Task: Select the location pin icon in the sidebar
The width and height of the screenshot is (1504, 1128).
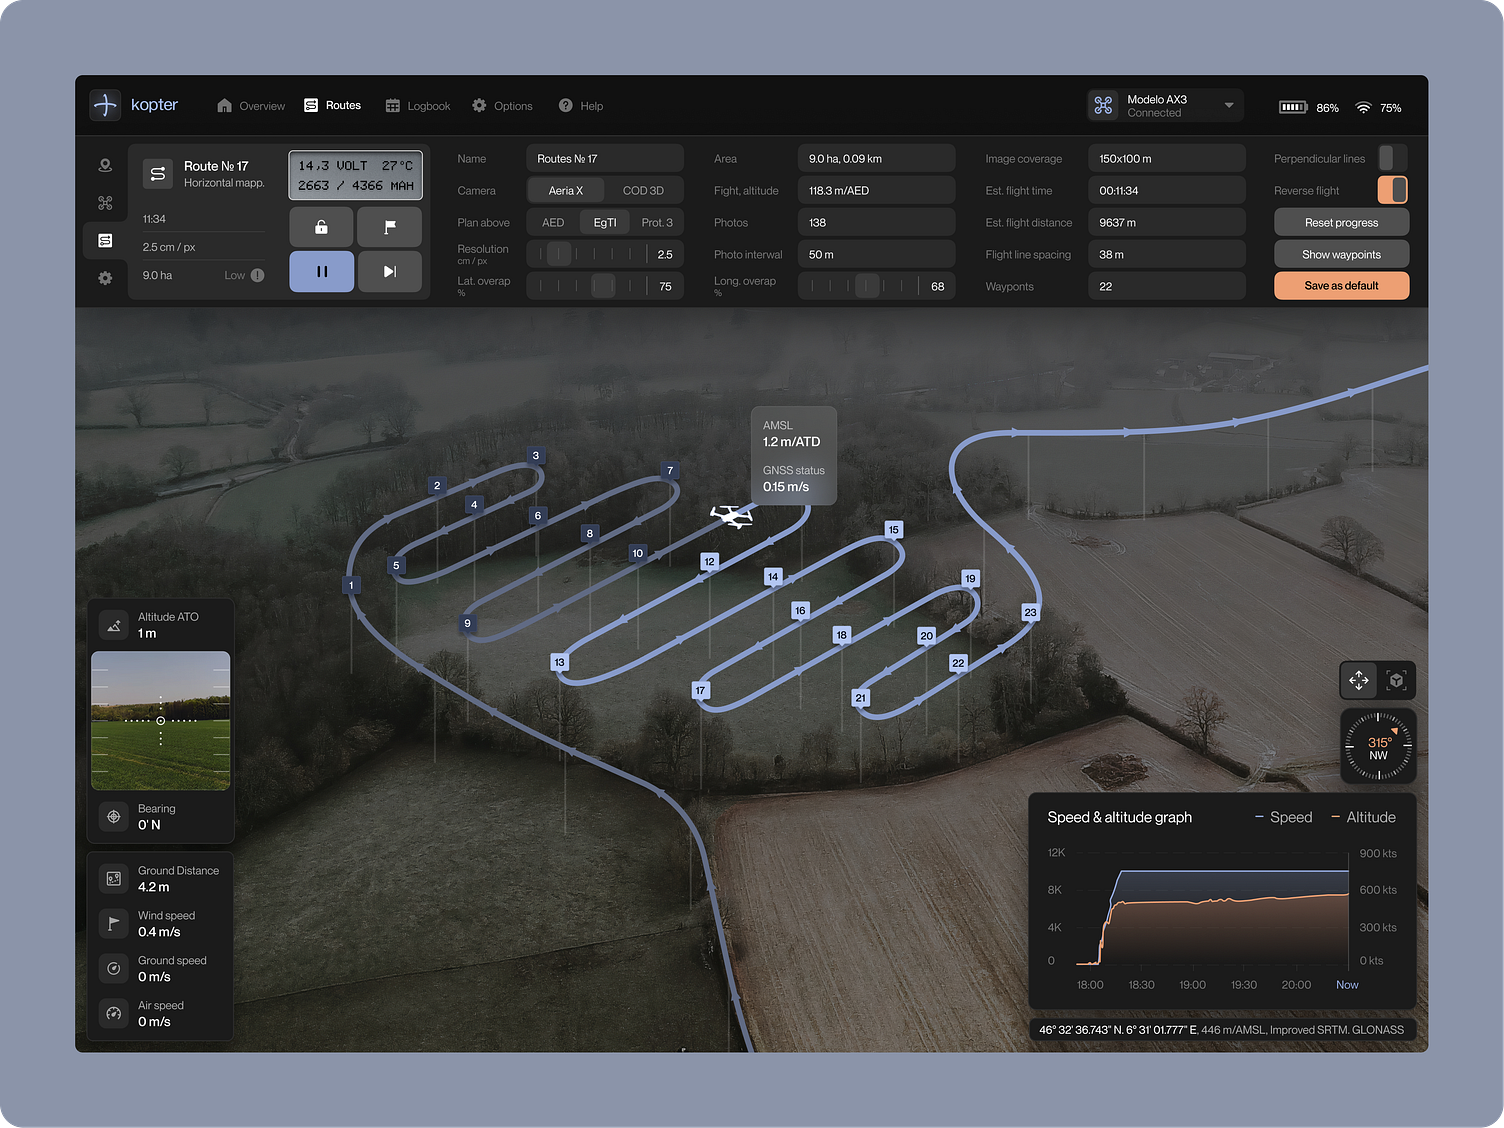Action: (x=105, y=164)
